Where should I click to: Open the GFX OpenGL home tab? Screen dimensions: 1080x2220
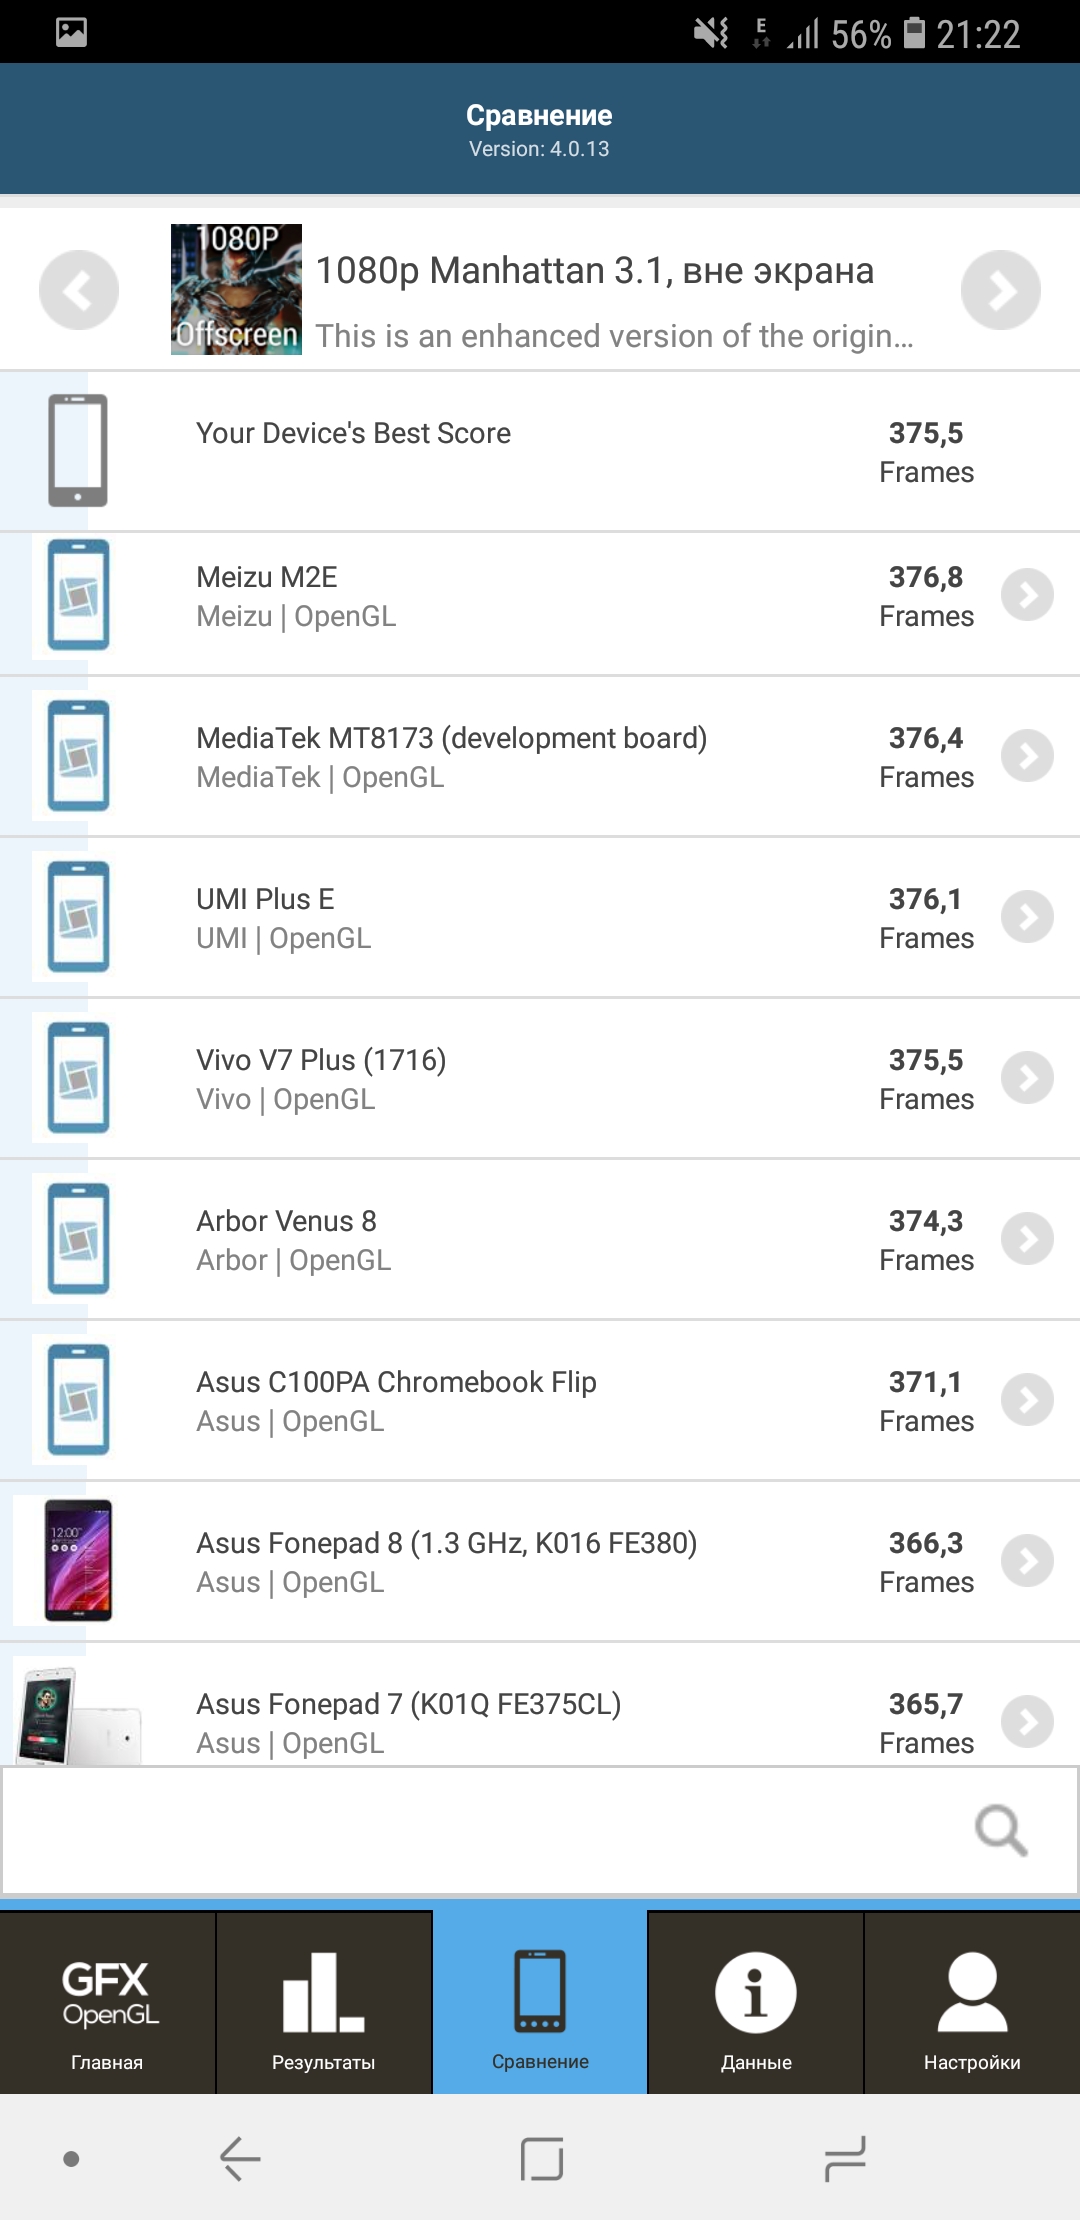[x=107, y=2003]
